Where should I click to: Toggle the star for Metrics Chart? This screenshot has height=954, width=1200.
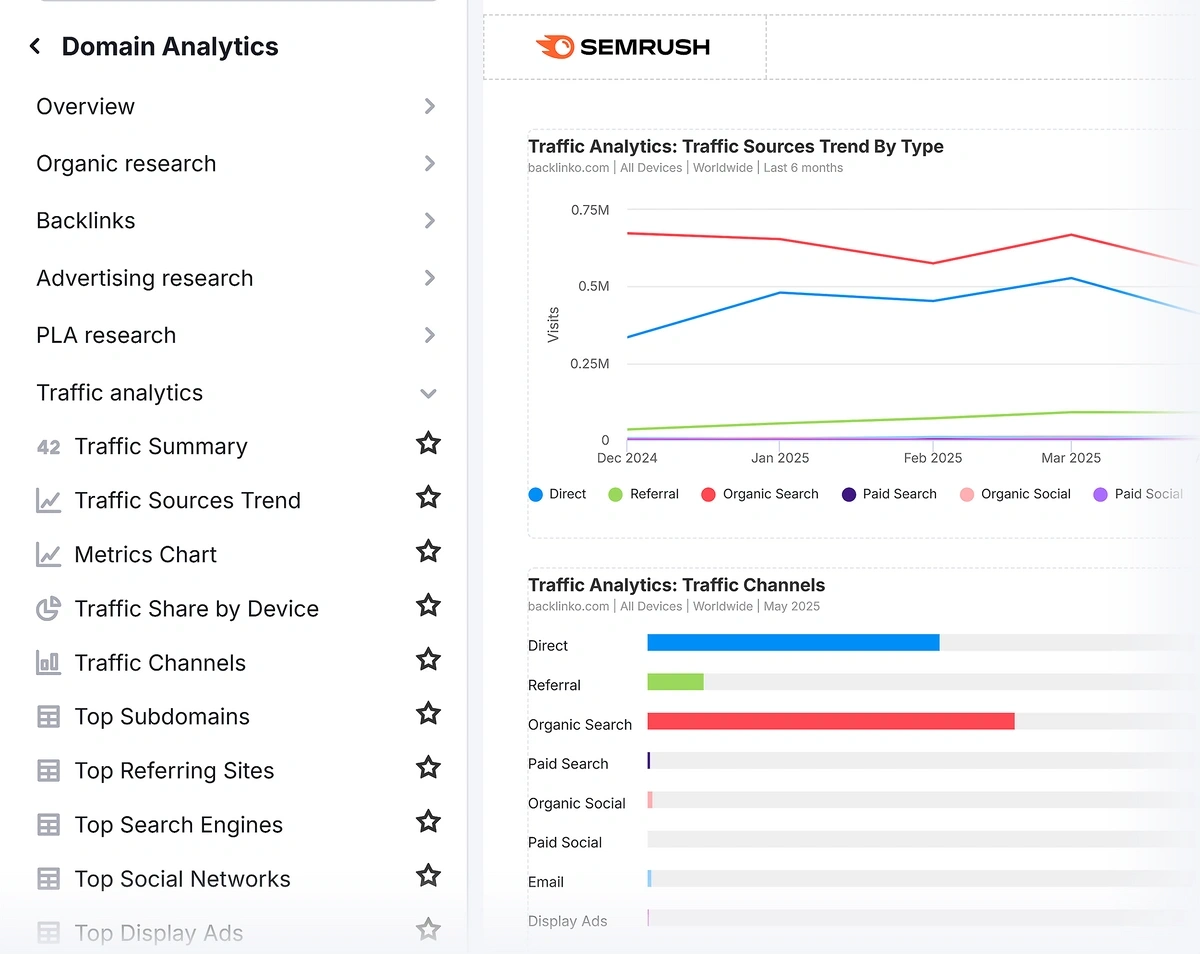point(428,551)
